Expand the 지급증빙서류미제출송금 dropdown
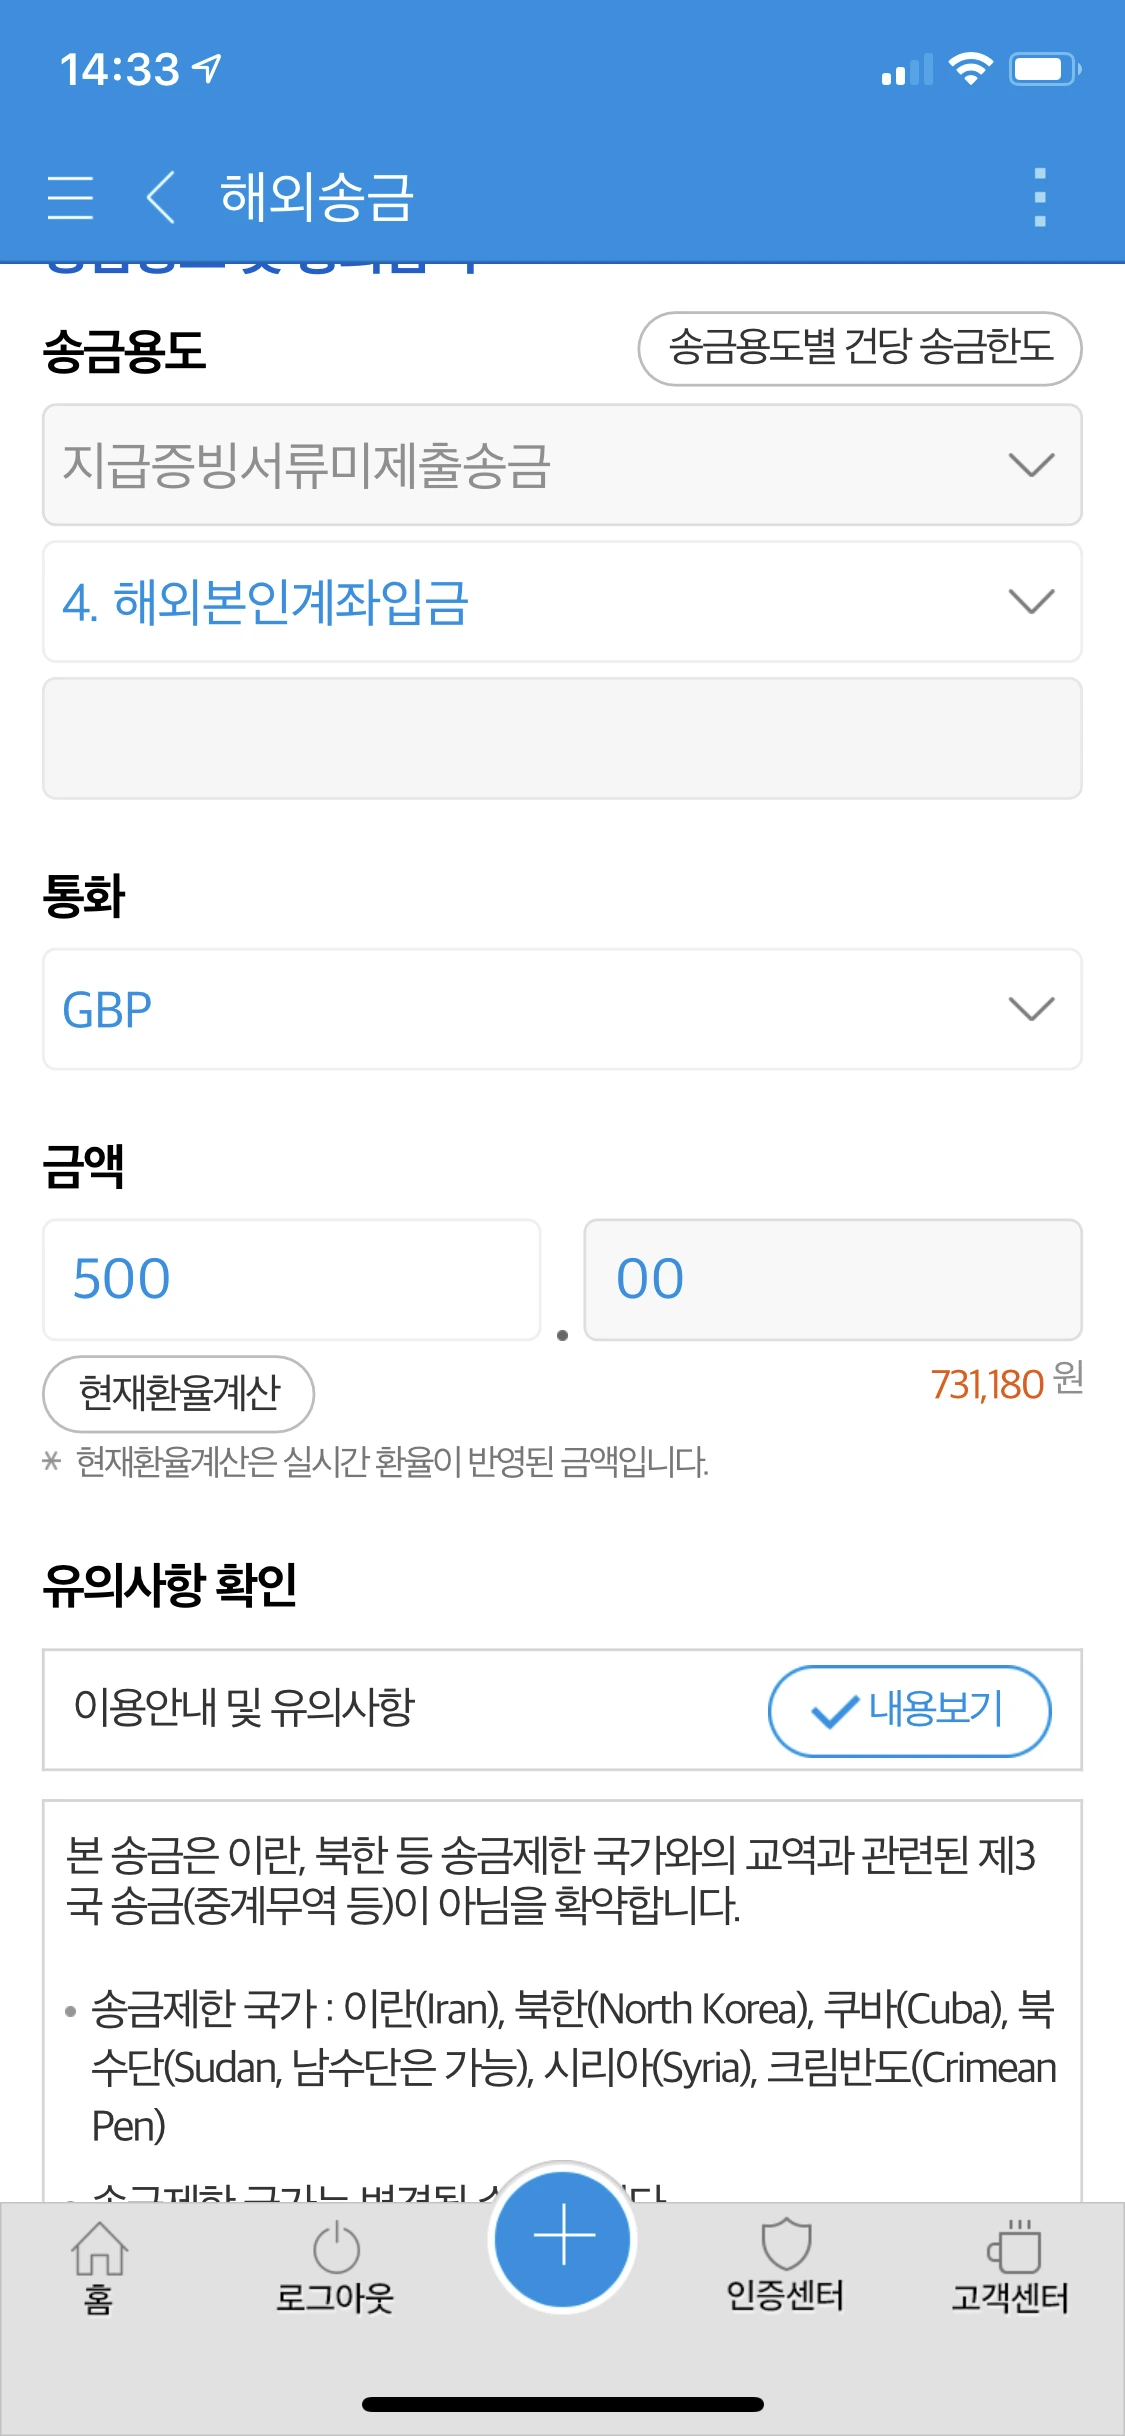This screenshot has width=1125, height=2436. pos(562,465)
